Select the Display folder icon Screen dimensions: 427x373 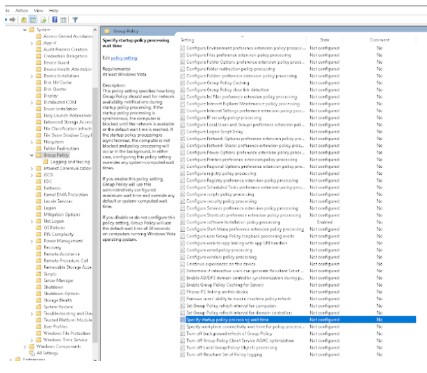(39, 96)
